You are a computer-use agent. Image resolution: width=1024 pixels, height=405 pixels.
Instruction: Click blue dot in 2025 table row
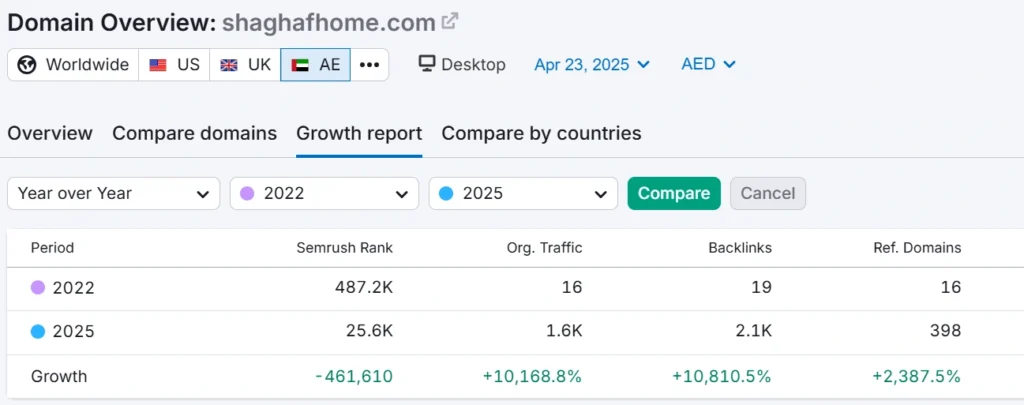(x=38, y=332)
